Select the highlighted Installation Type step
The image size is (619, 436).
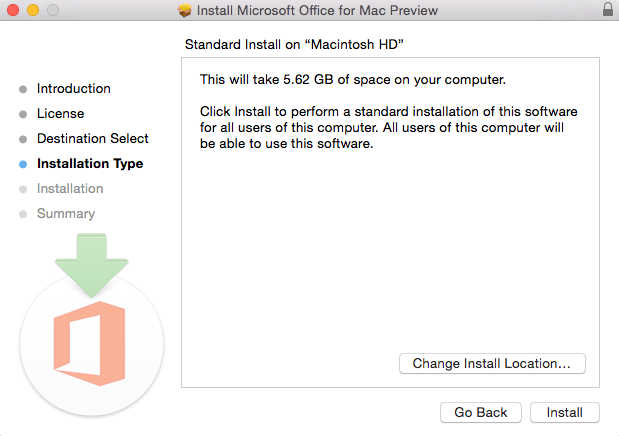(x=90, y=164)
